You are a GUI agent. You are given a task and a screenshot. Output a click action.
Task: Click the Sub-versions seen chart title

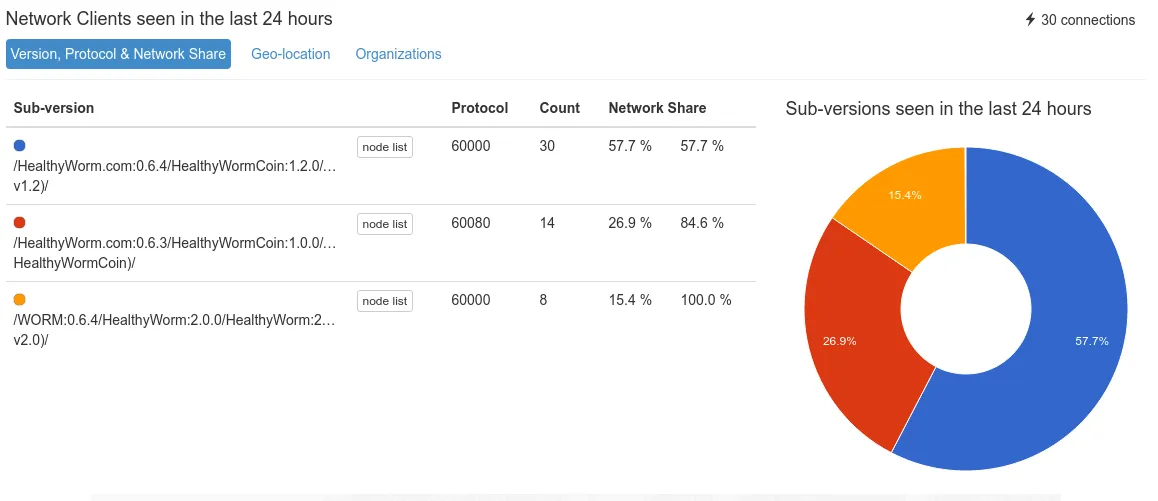point(938,109)
